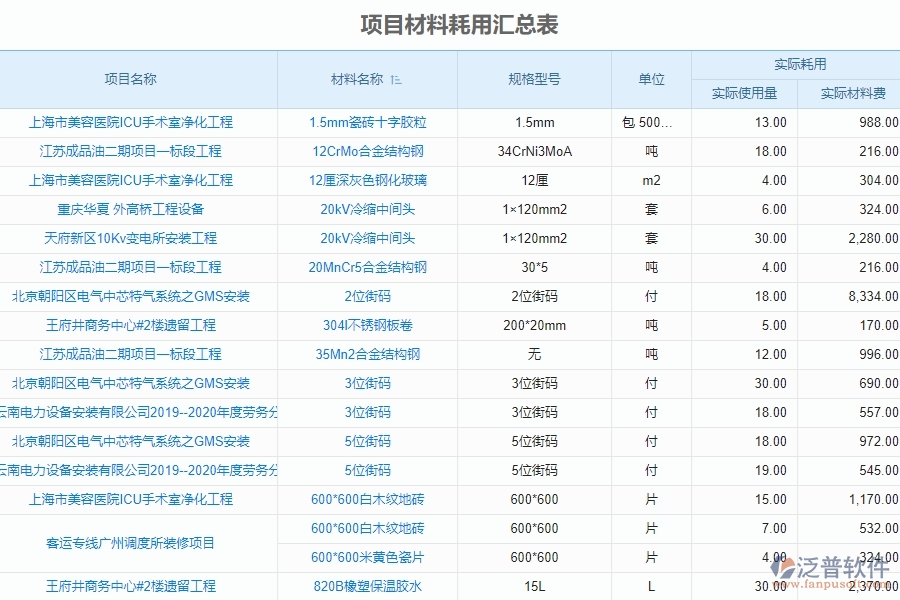Click the 重庆华夏 外高桥工程设备 project link

pyautogui.click(x=131, y=209)
